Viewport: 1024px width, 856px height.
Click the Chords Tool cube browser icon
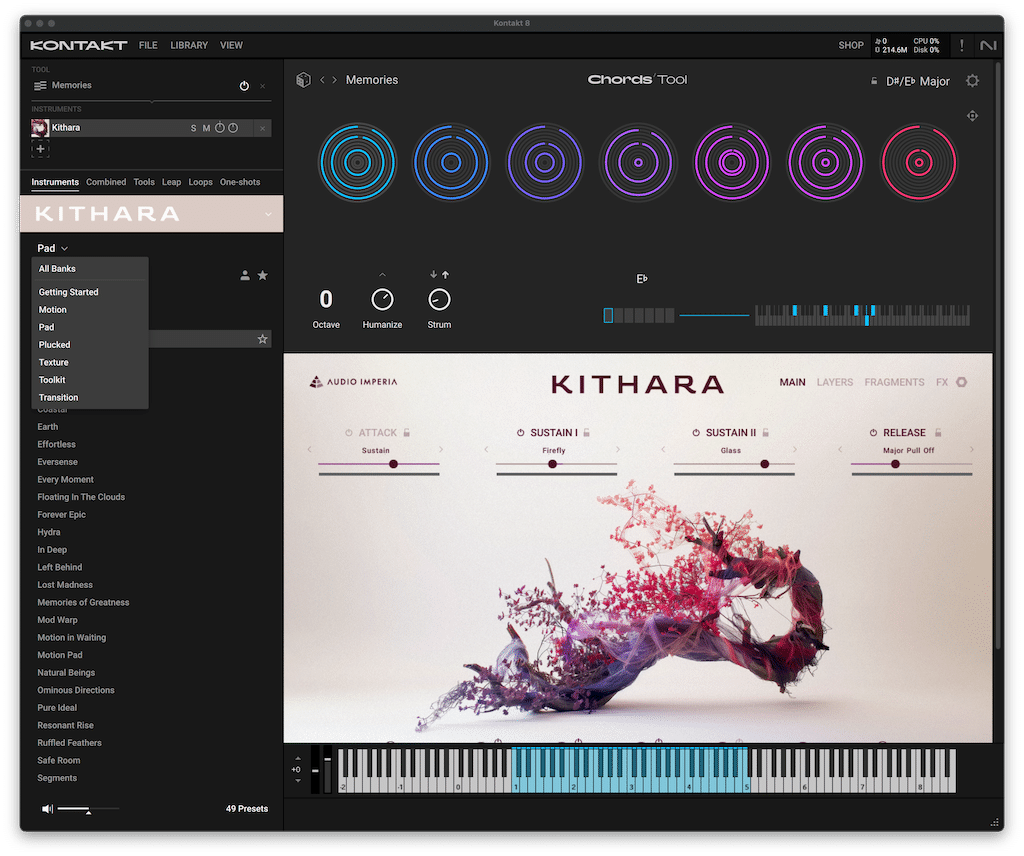coord(304,80)
